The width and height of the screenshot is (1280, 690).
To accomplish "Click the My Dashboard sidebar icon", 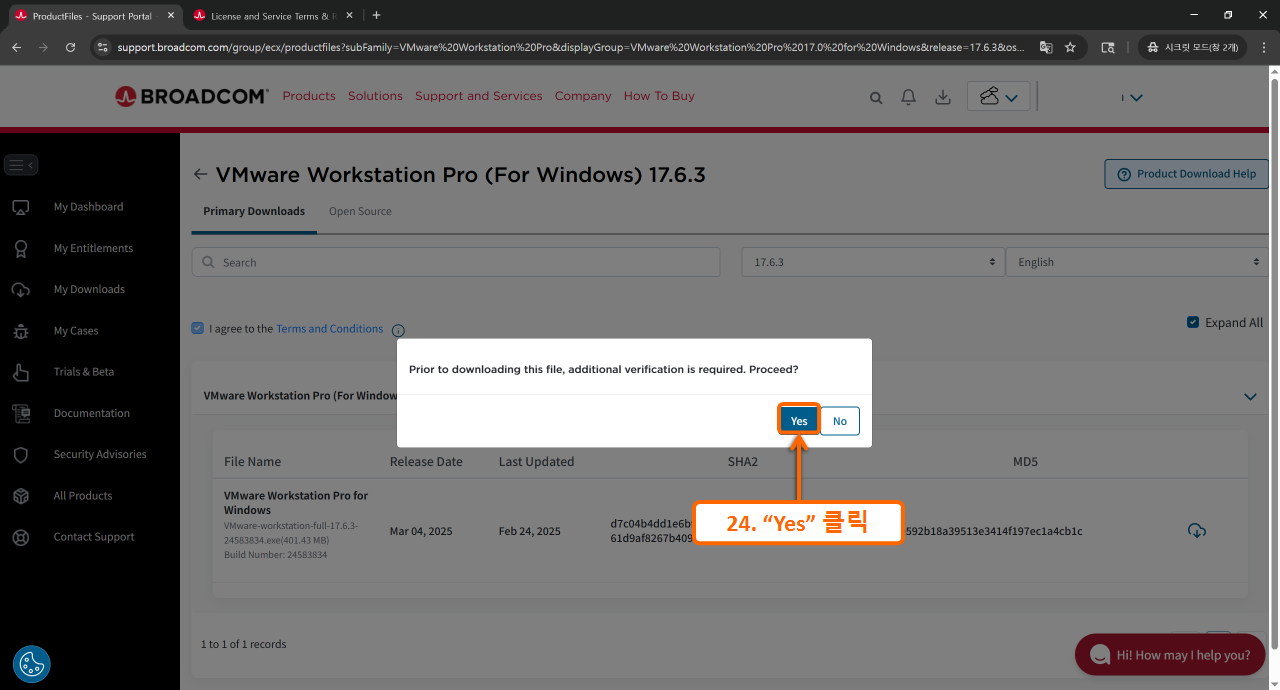I will [x=20, y=207].
